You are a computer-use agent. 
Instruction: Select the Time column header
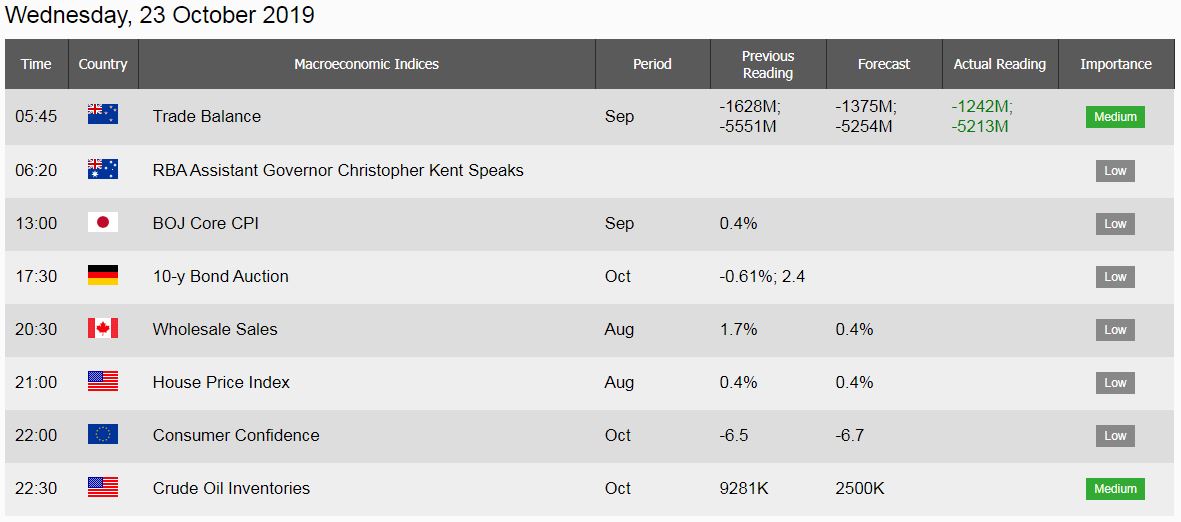[x=36, y=64]
